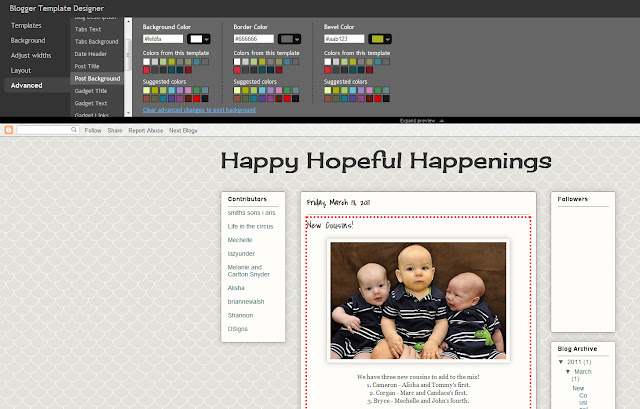
Task: Open contributor smiths sons i ans
Action: point(251,213)
